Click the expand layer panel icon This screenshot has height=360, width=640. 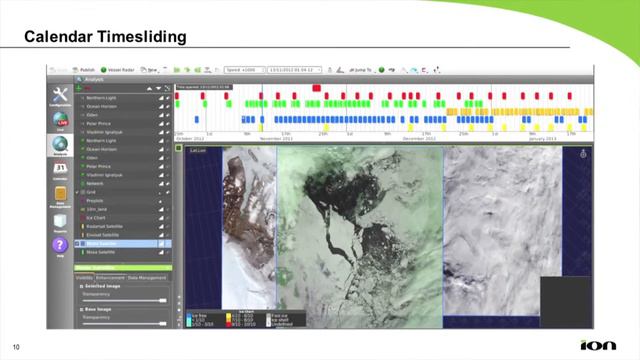point(167,88)
